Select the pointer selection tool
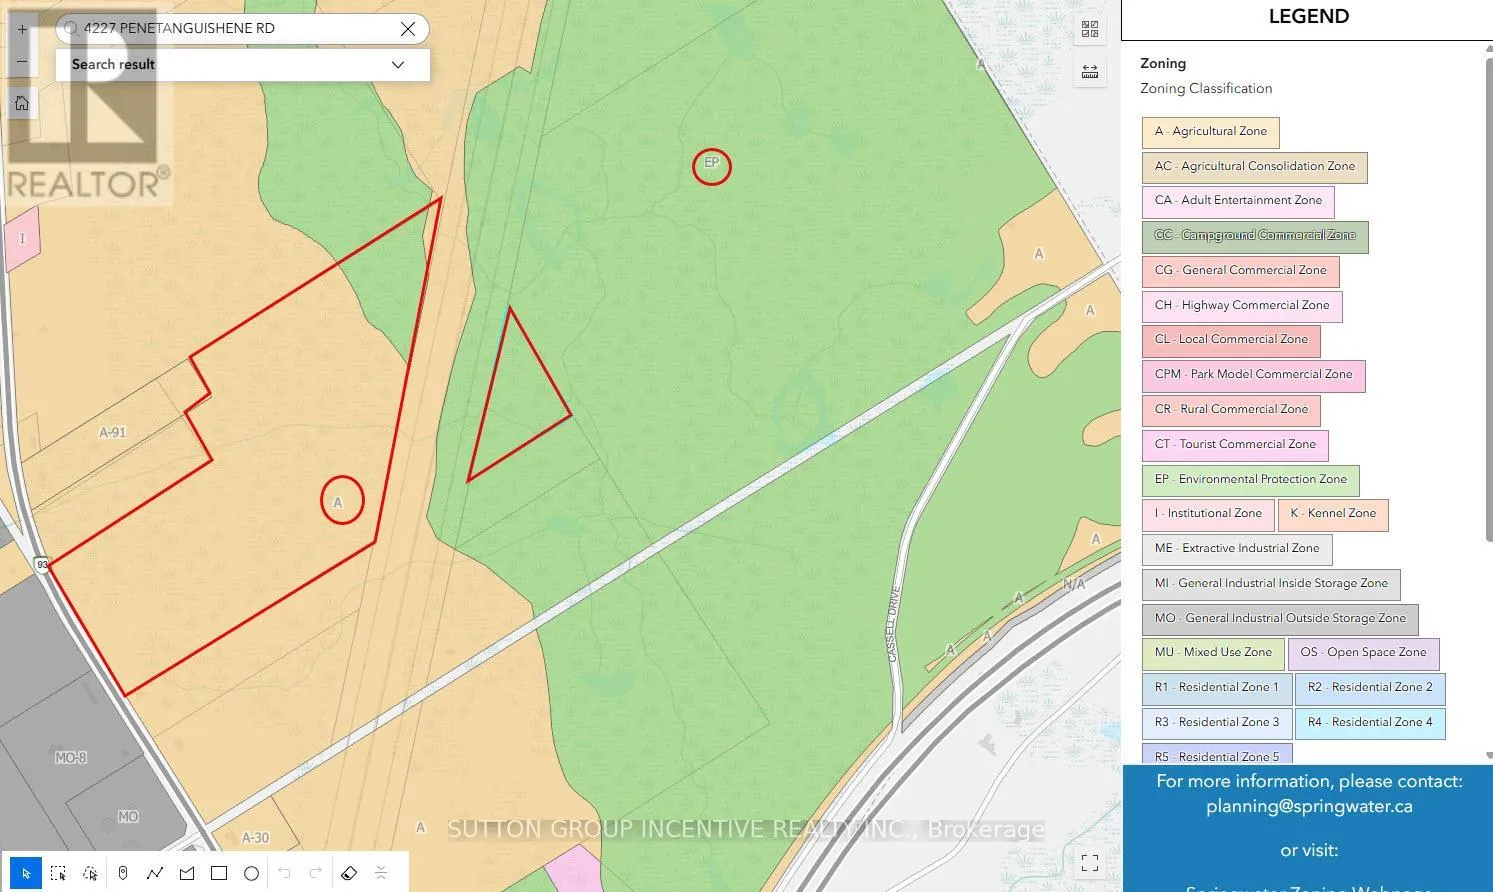Screen dimensions: 1493x892 tap(26, 873)
